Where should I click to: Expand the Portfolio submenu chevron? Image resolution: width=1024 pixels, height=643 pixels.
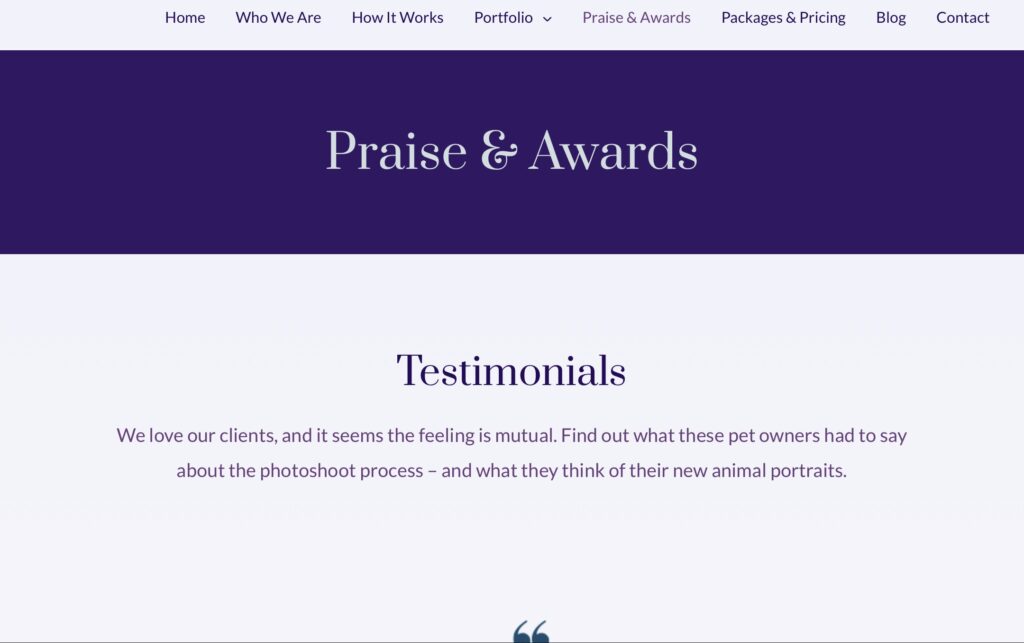(547, 19)
